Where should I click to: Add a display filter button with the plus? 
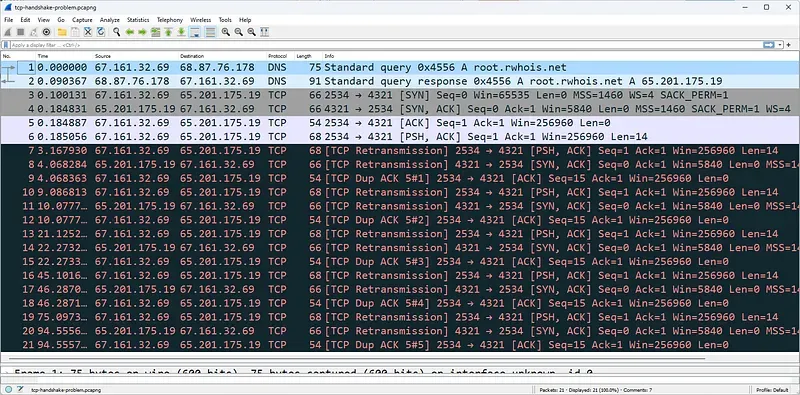(x=789, y=45)
